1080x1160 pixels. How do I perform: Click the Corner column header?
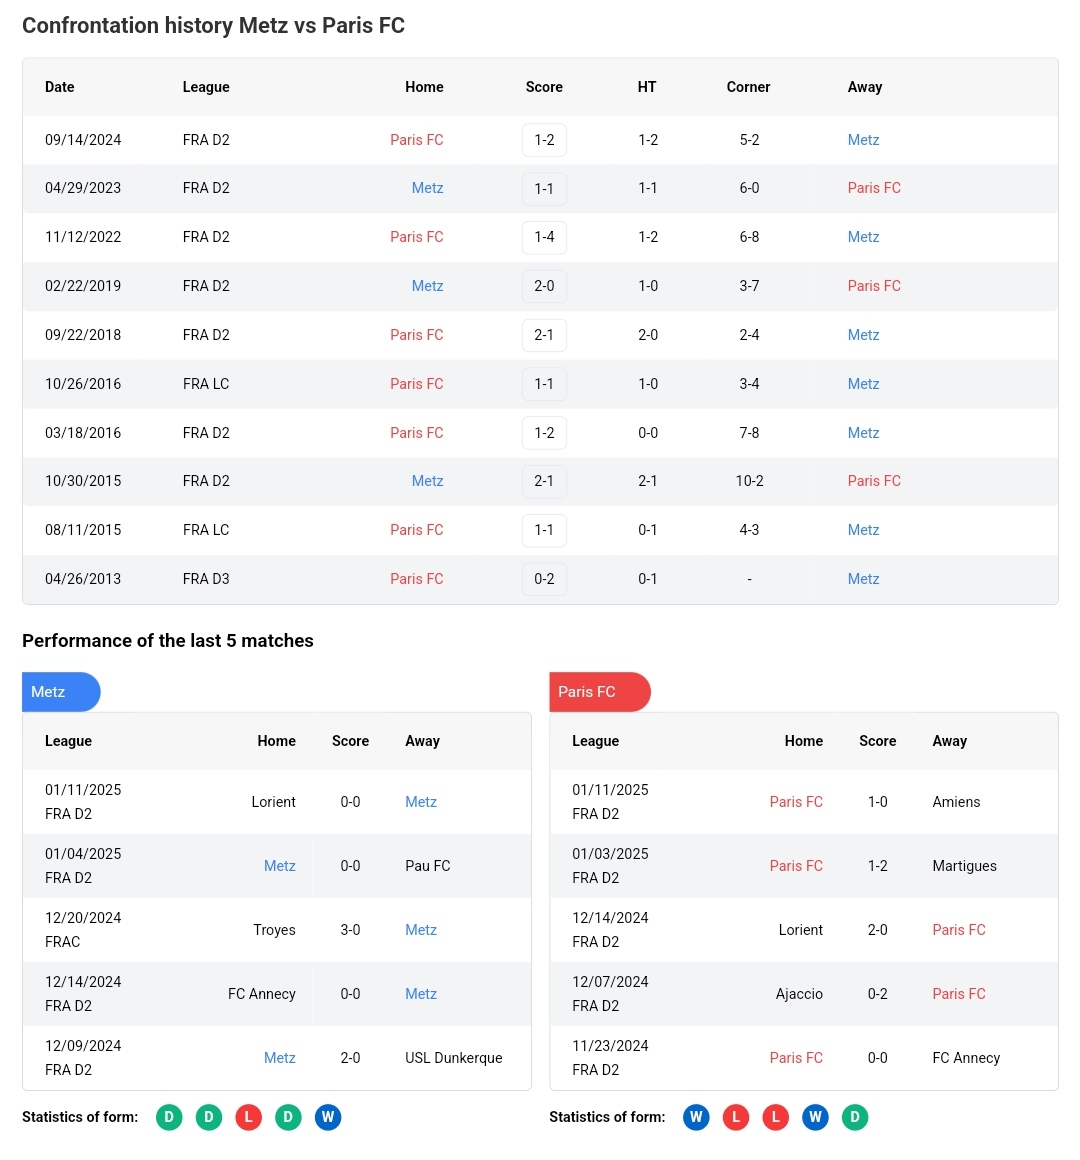[x=748, y=87]
